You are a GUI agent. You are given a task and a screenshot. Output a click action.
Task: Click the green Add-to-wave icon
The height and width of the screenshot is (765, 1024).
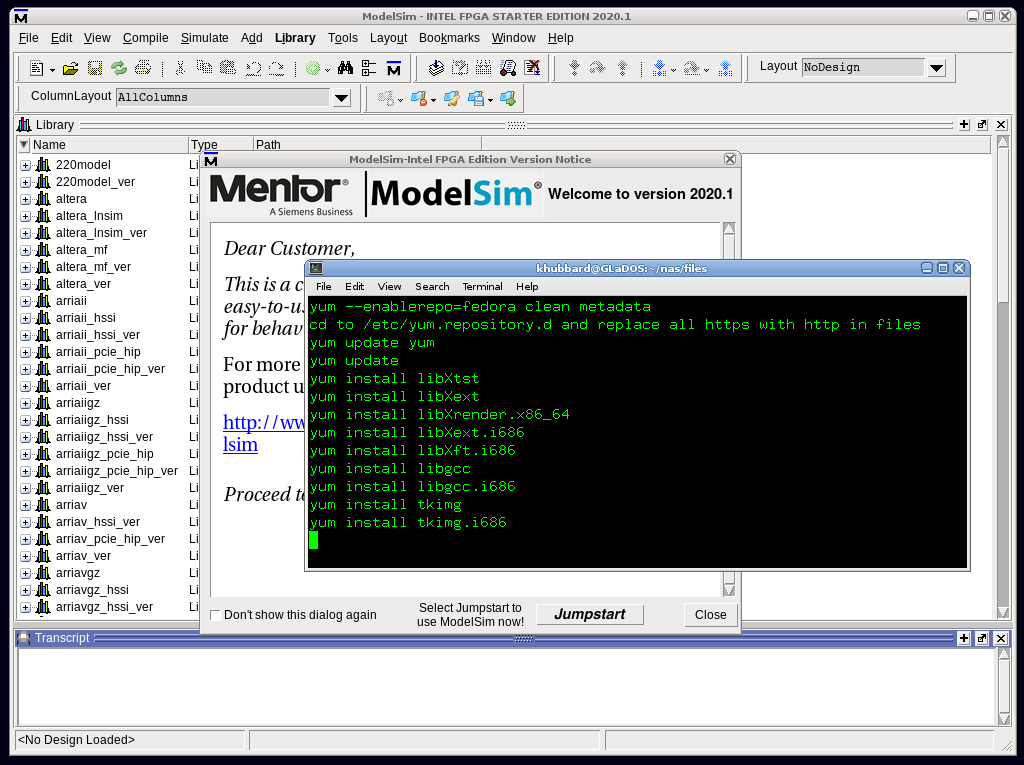[x=313, y=68]
